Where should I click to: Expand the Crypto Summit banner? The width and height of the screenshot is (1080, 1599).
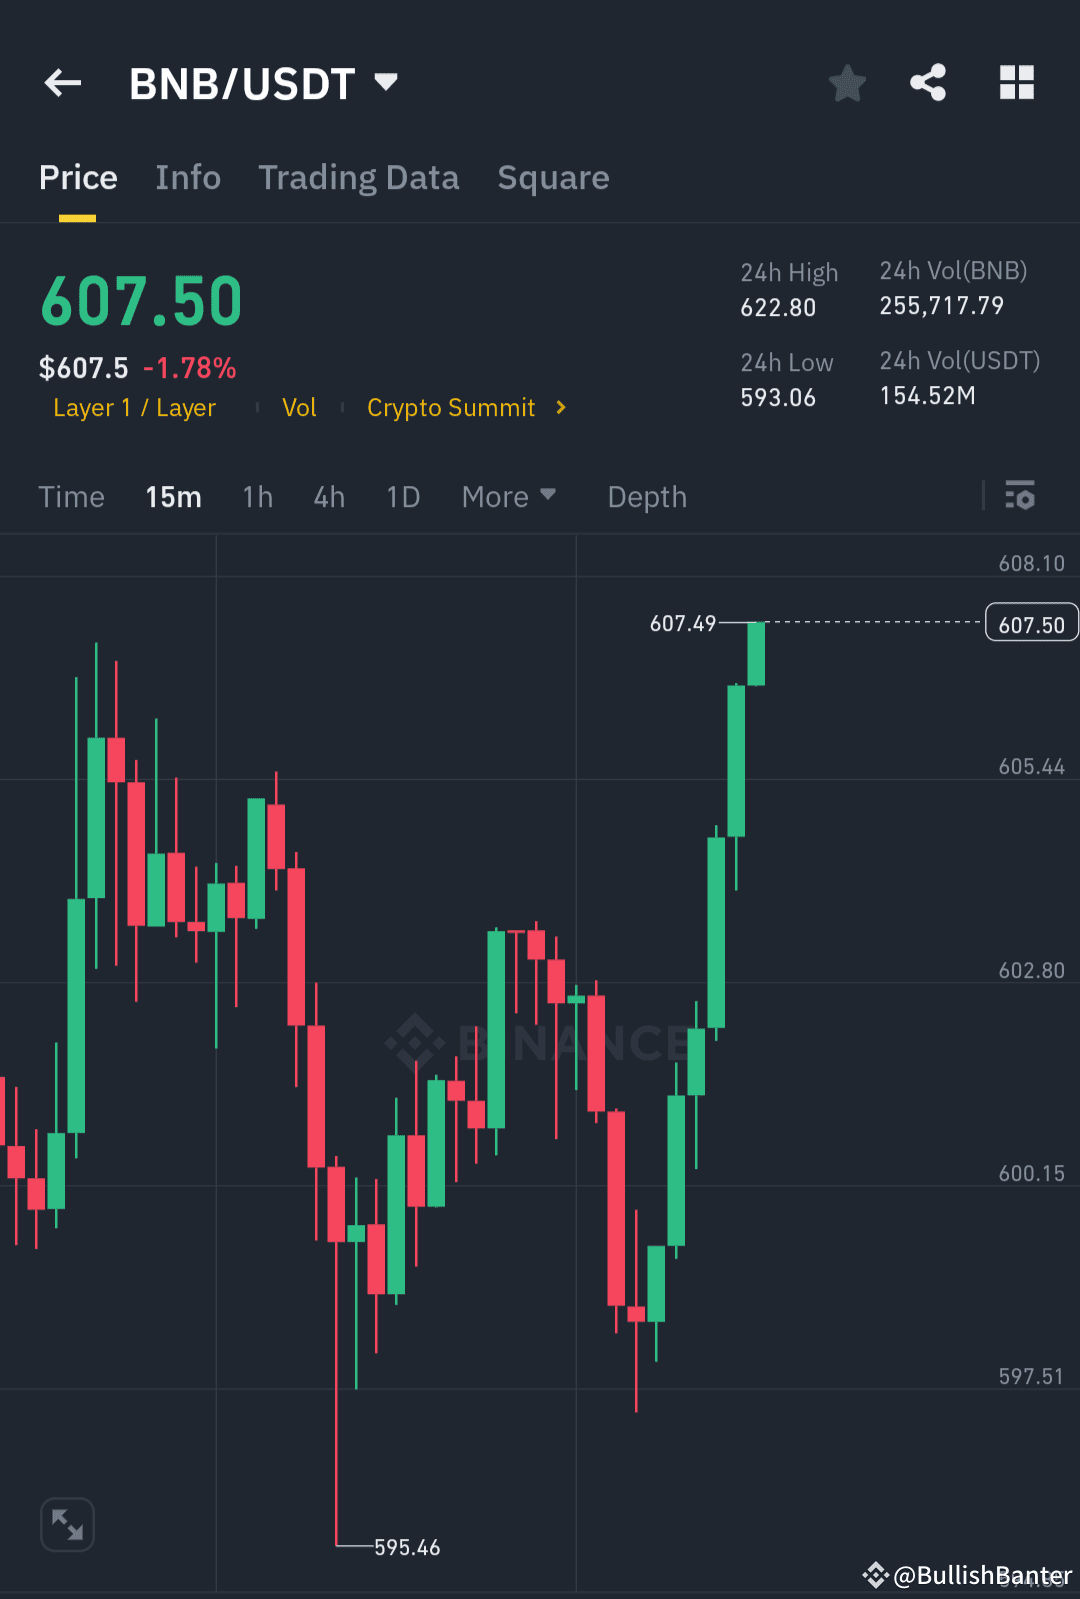click(465, 407)
